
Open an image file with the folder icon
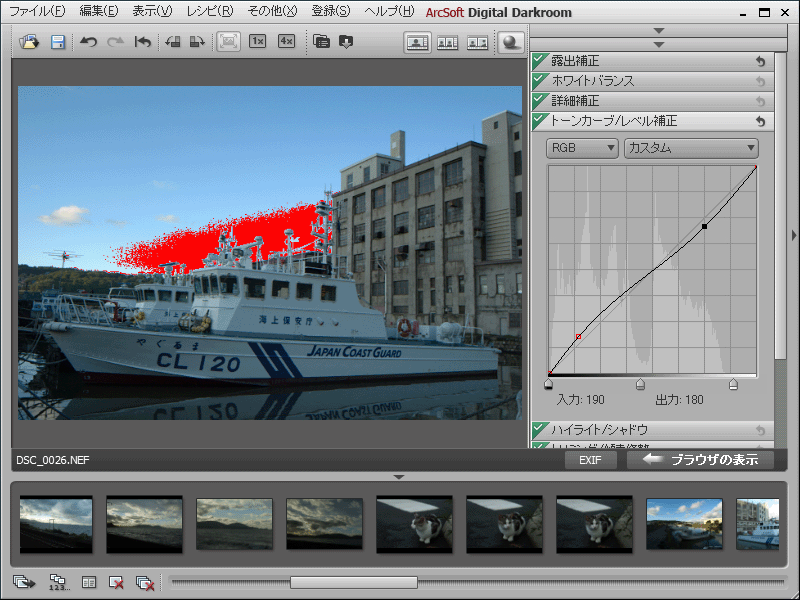pyautogui.click(x=29, y=42)
